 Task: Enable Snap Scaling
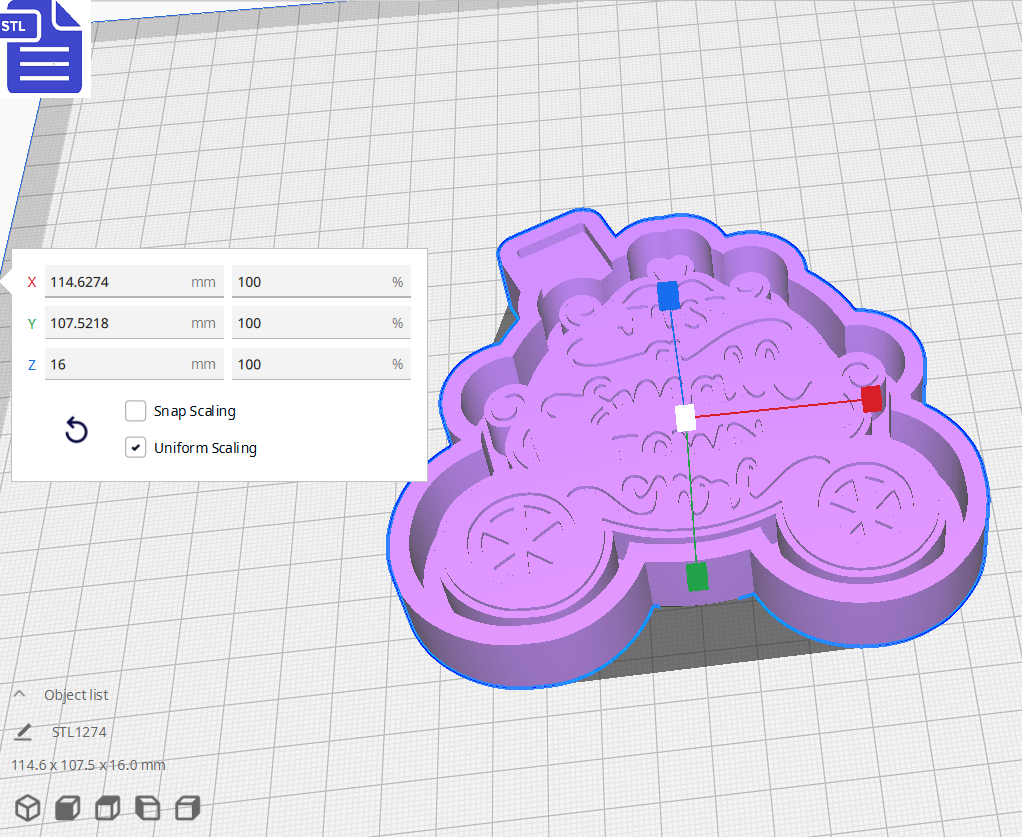136,411
